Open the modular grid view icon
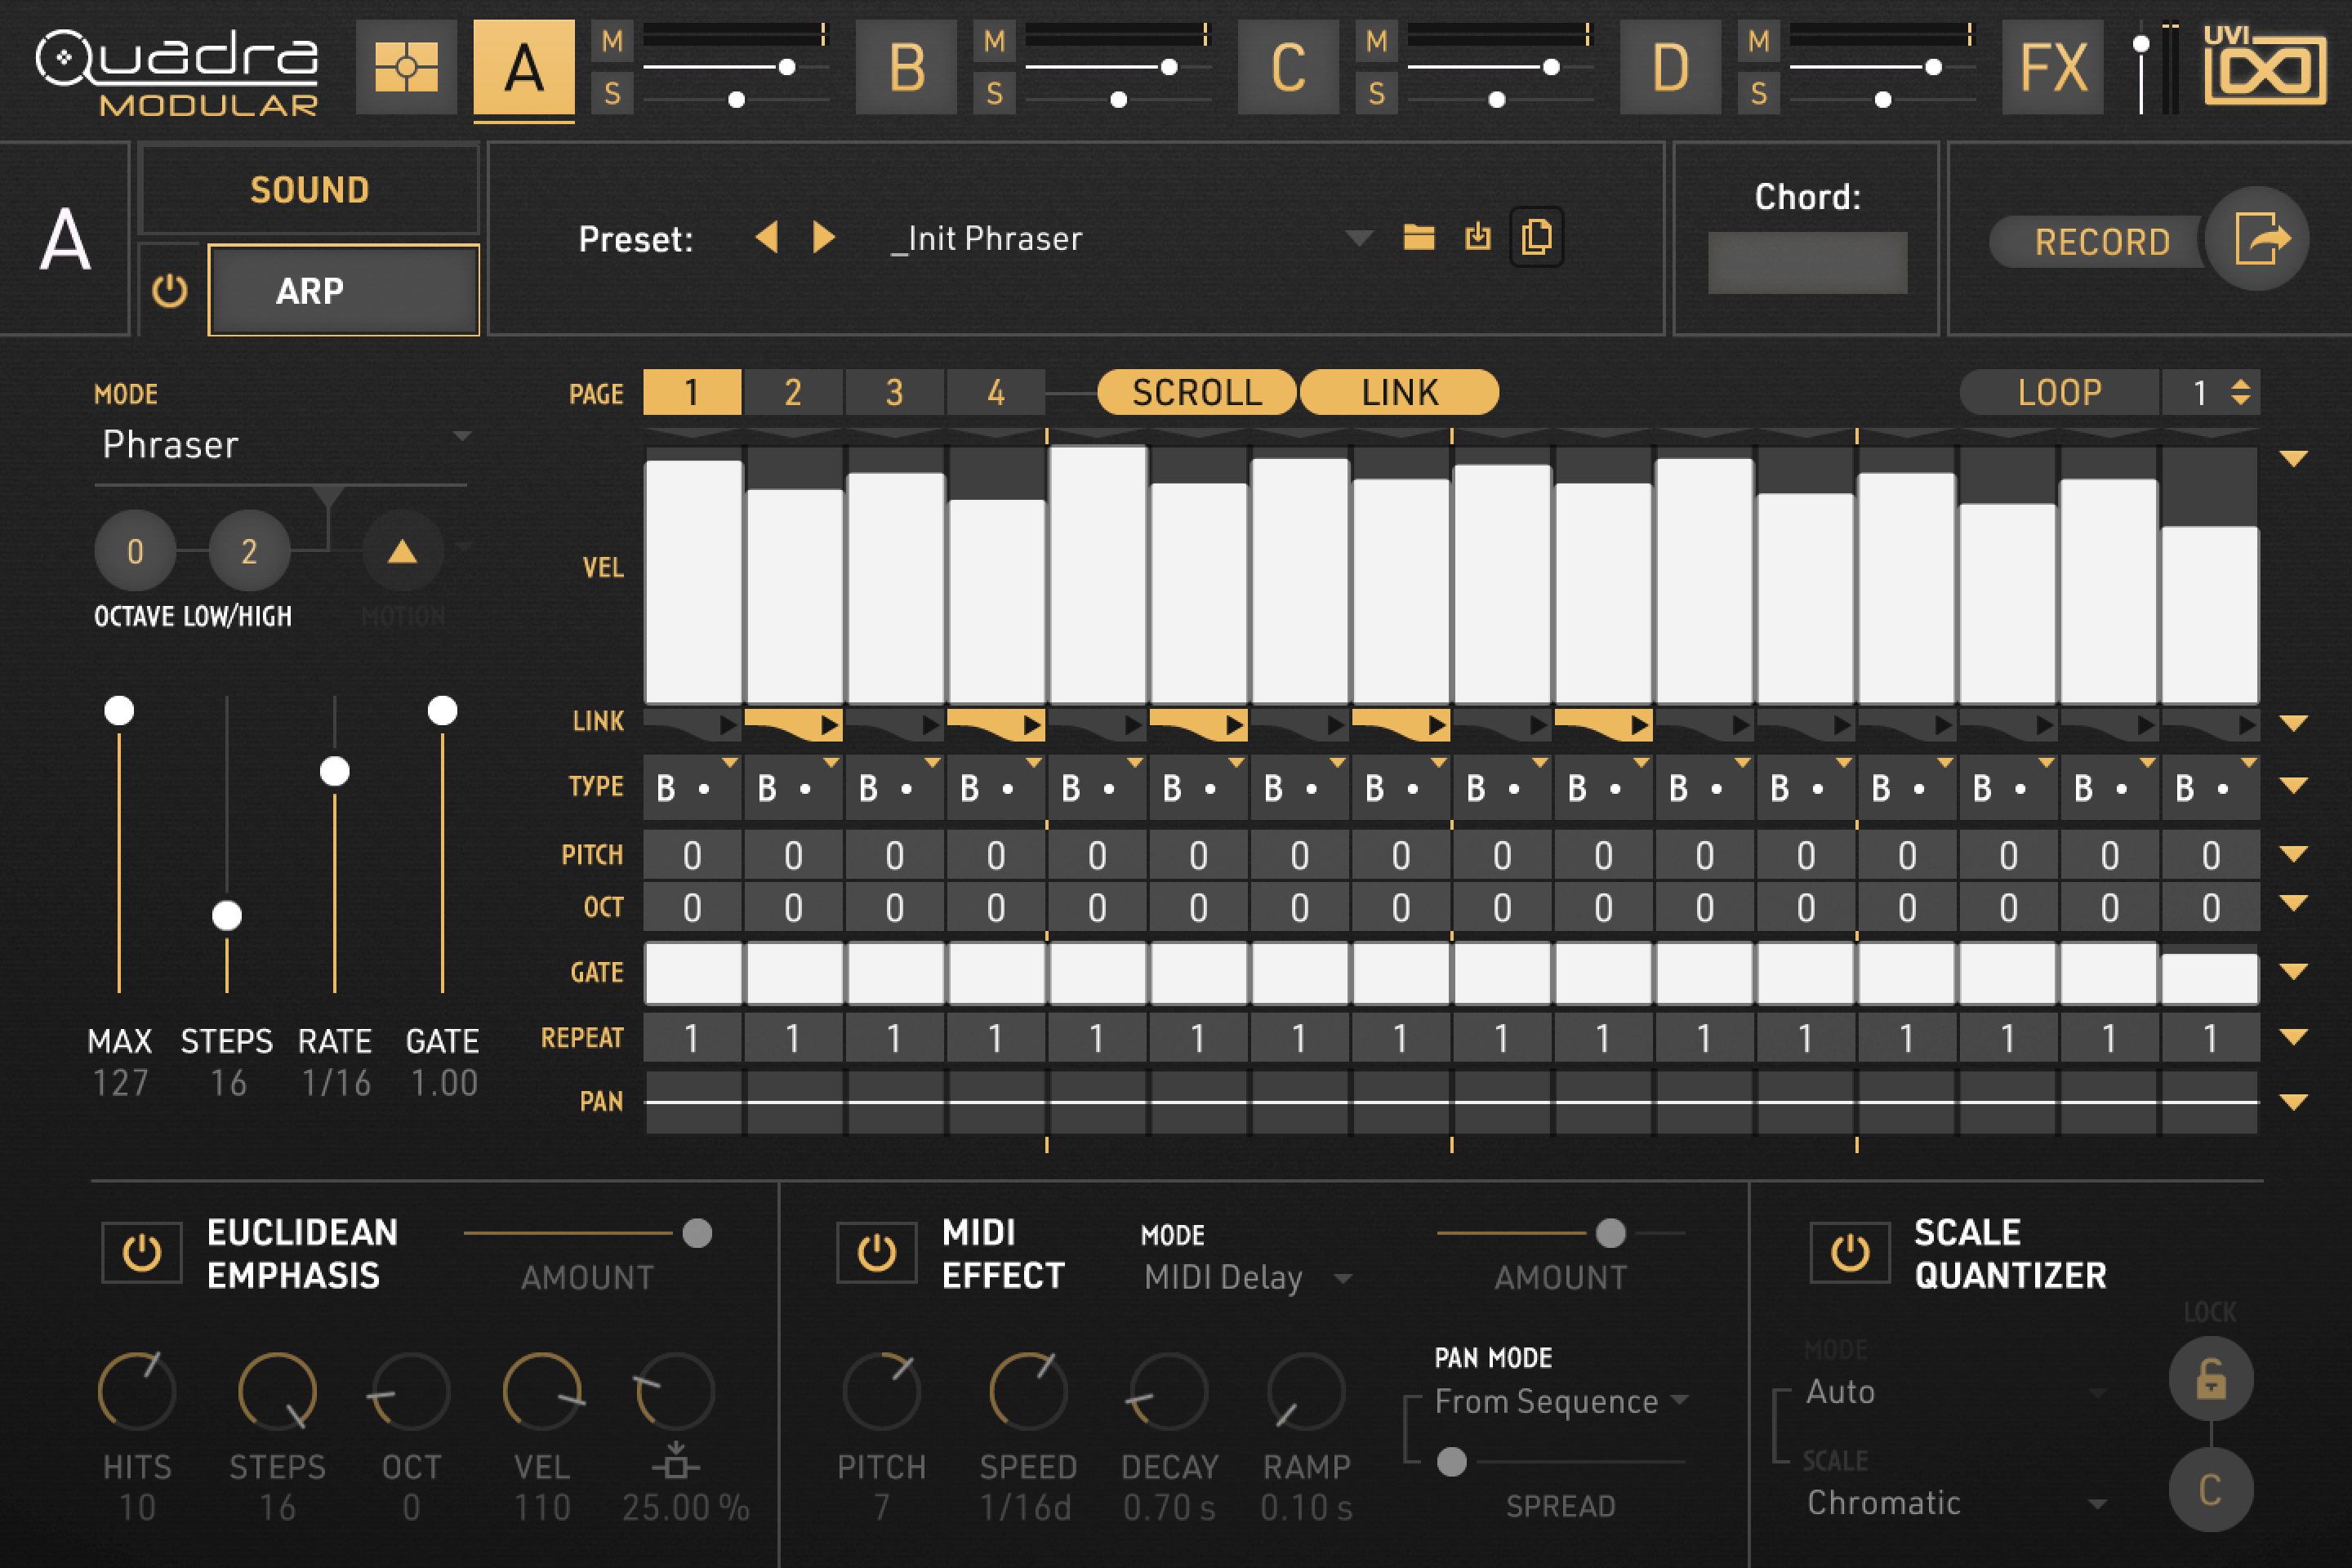 [406, 68]
